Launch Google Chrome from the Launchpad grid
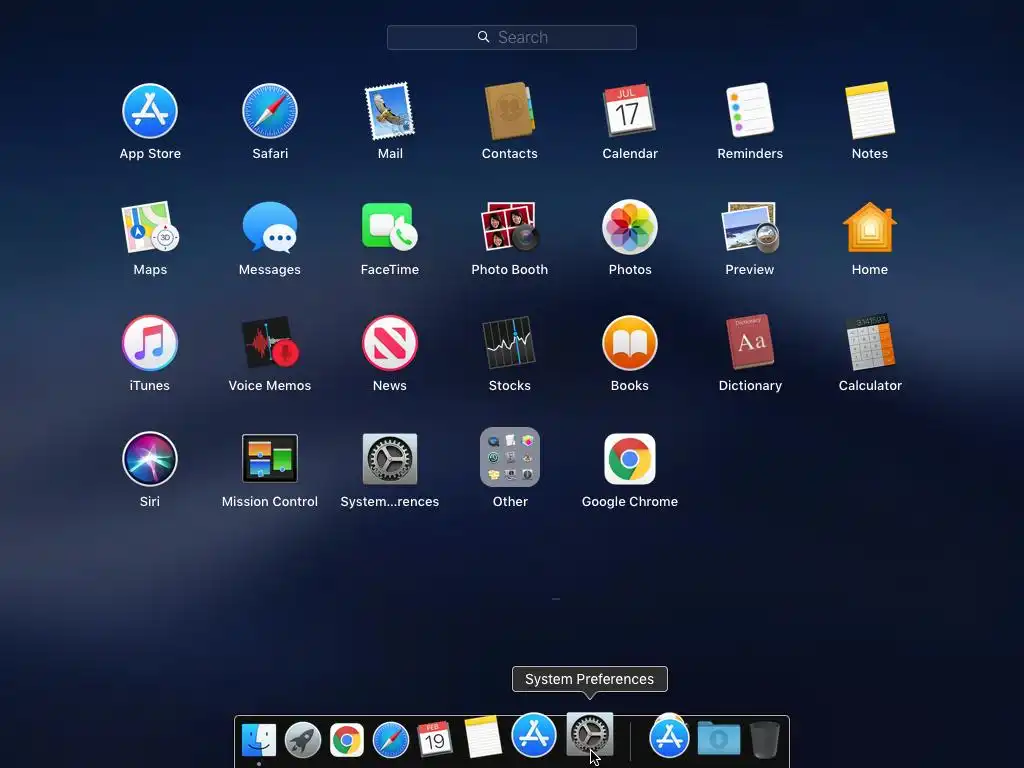1024x768 pixels. click(x=630, y=458)
